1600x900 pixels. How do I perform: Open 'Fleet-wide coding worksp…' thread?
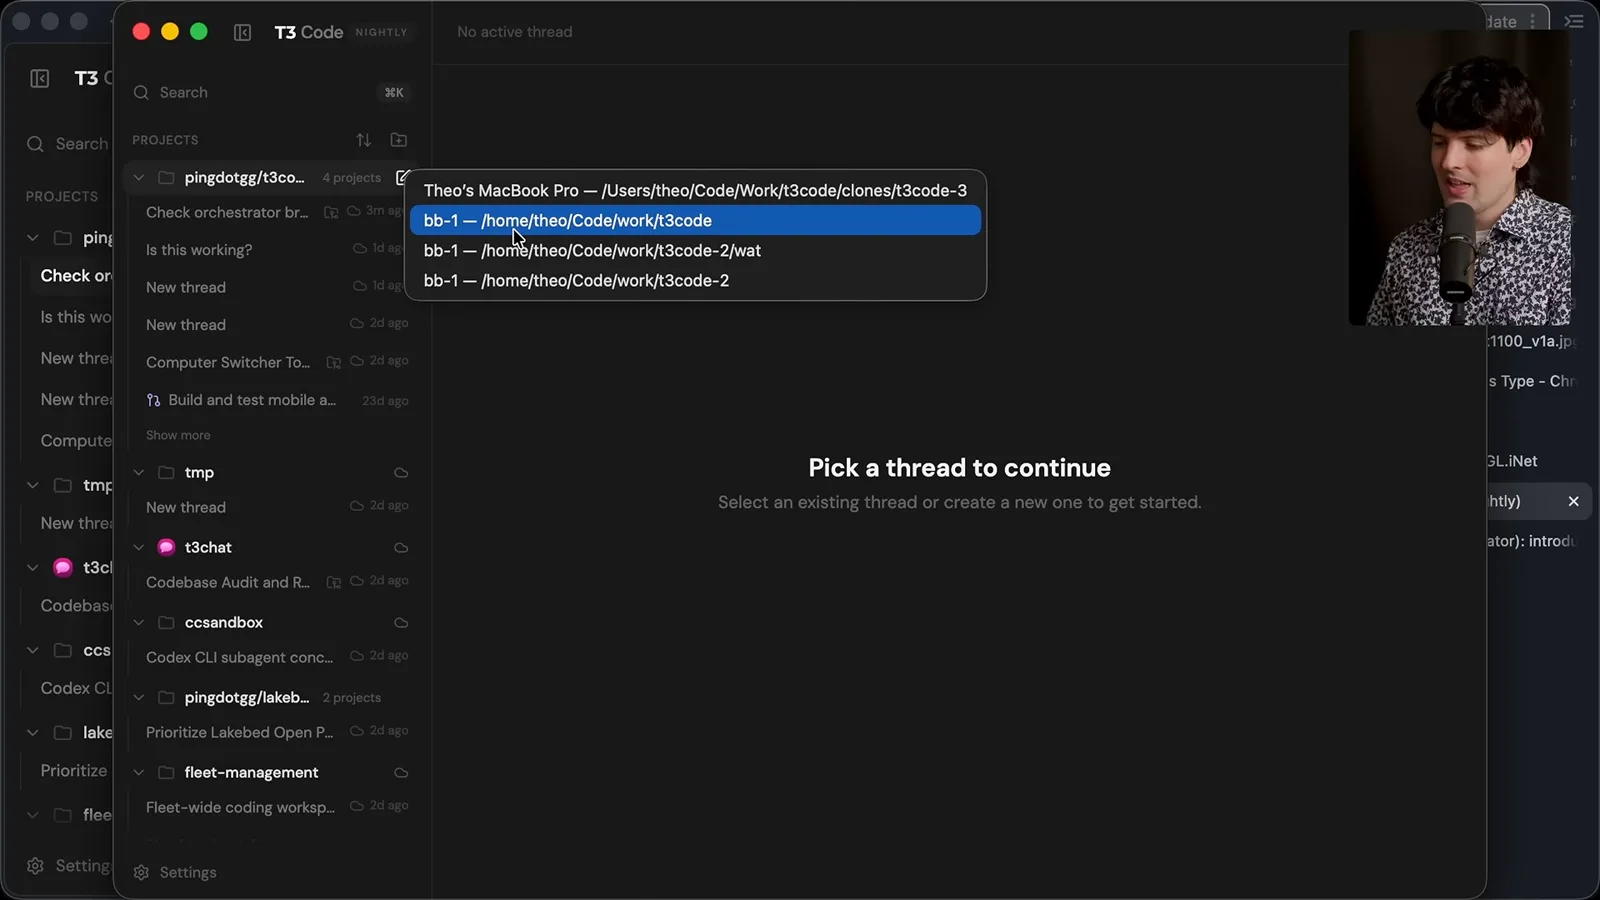pos(240,807)
